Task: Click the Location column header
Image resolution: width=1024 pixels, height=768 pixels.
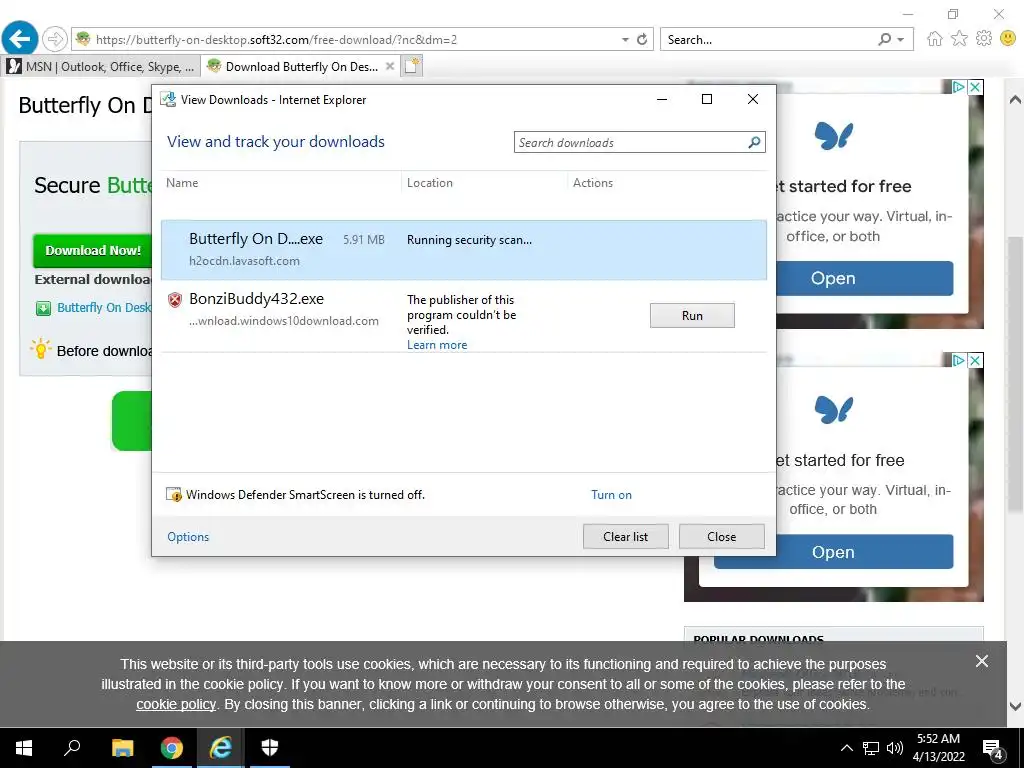Action: [430, 183]
